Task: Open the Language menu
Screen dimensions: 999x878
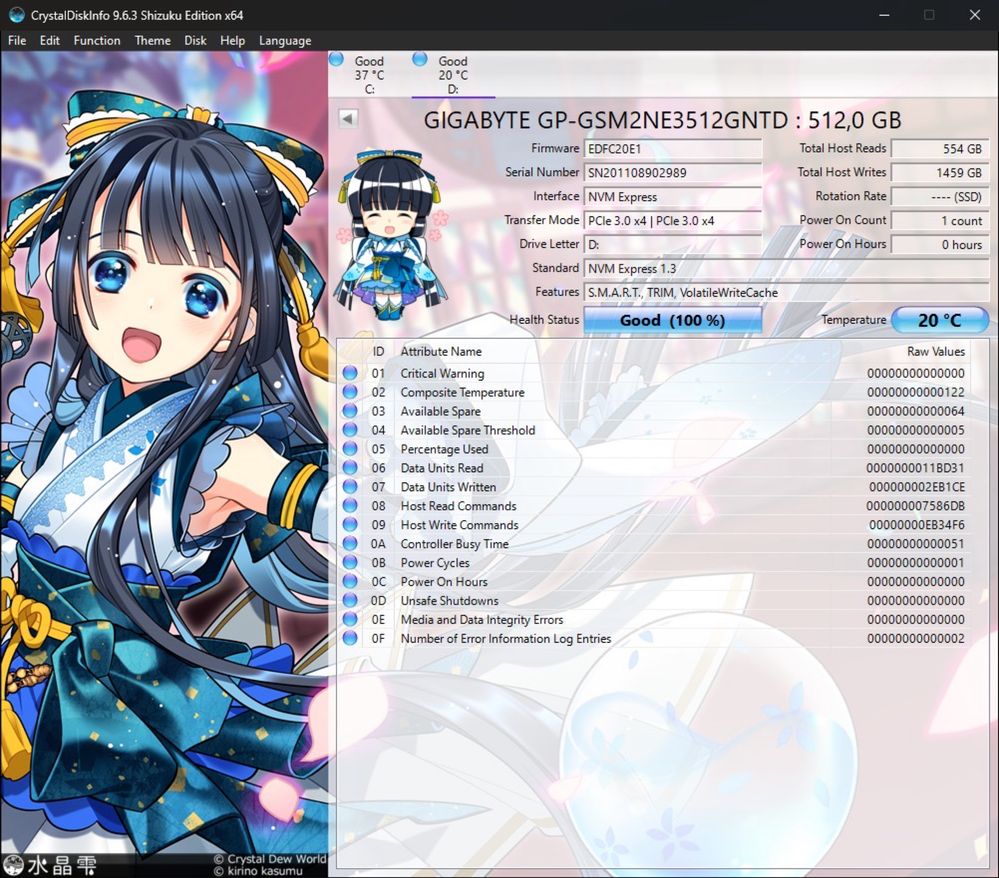Action: click(x=285, y=40)
